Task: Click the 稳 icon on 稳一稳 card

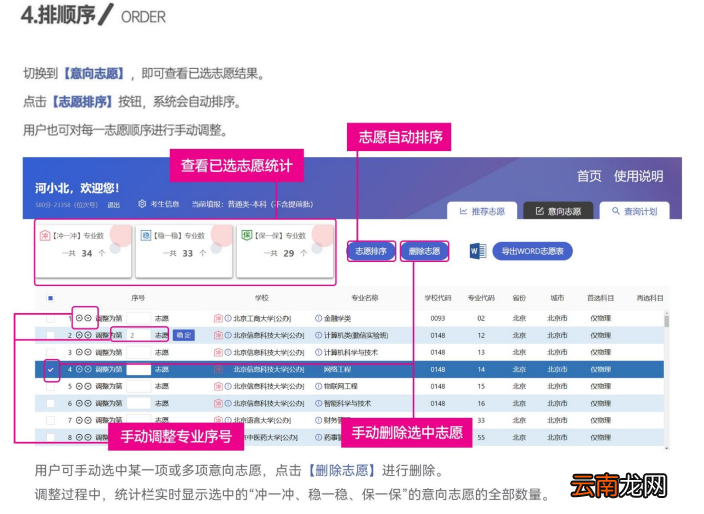Action: [146, 236]
